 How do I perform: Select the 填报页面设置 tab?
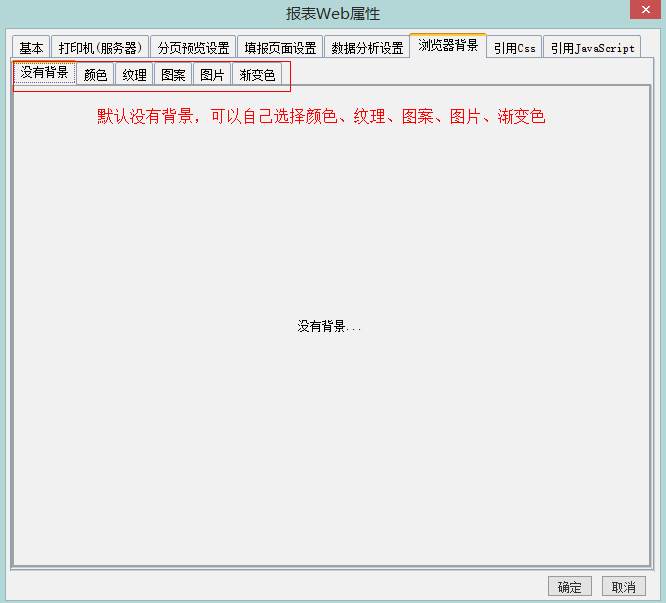(x=280, y=47)
